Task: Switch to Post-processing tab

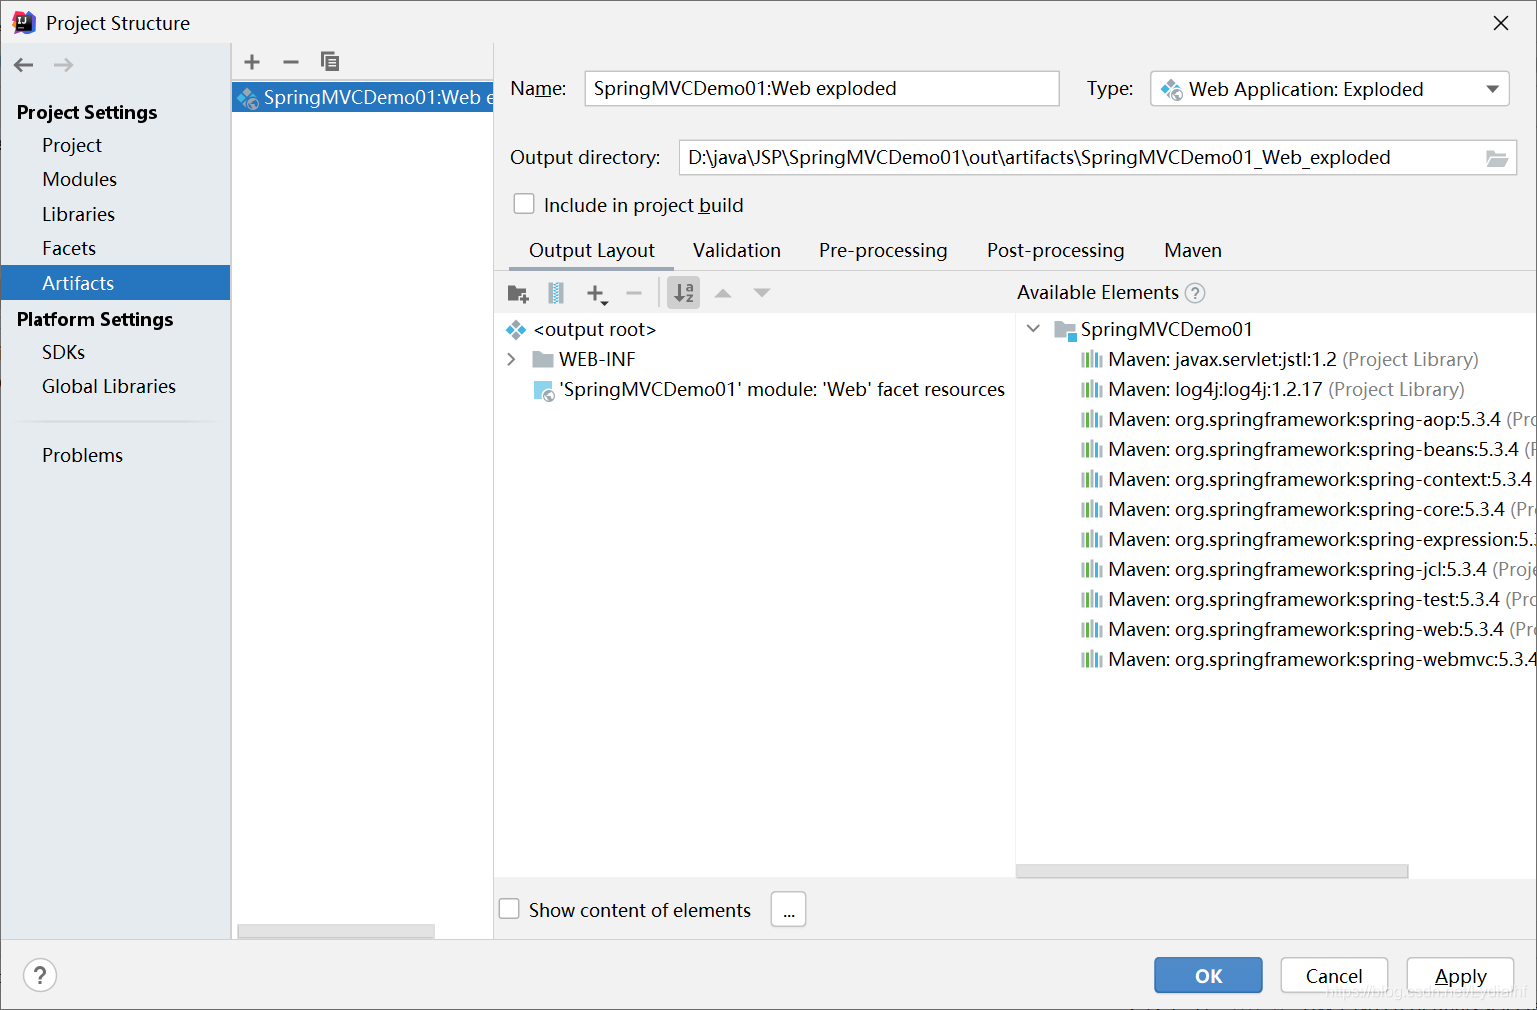Action: (x=1055, y=250)
